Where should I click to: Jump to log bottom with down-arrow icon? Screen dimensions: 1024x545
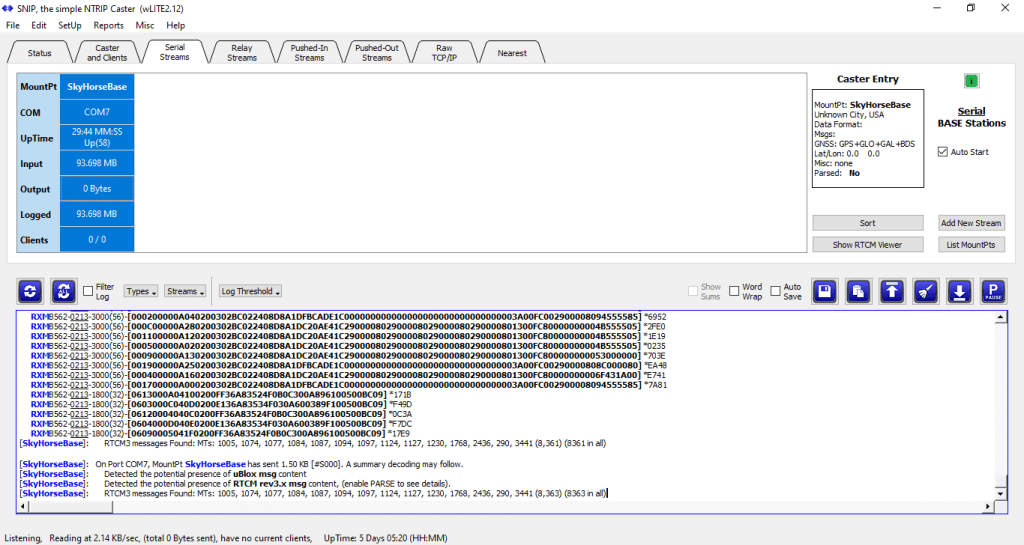(x=959, y=291)
